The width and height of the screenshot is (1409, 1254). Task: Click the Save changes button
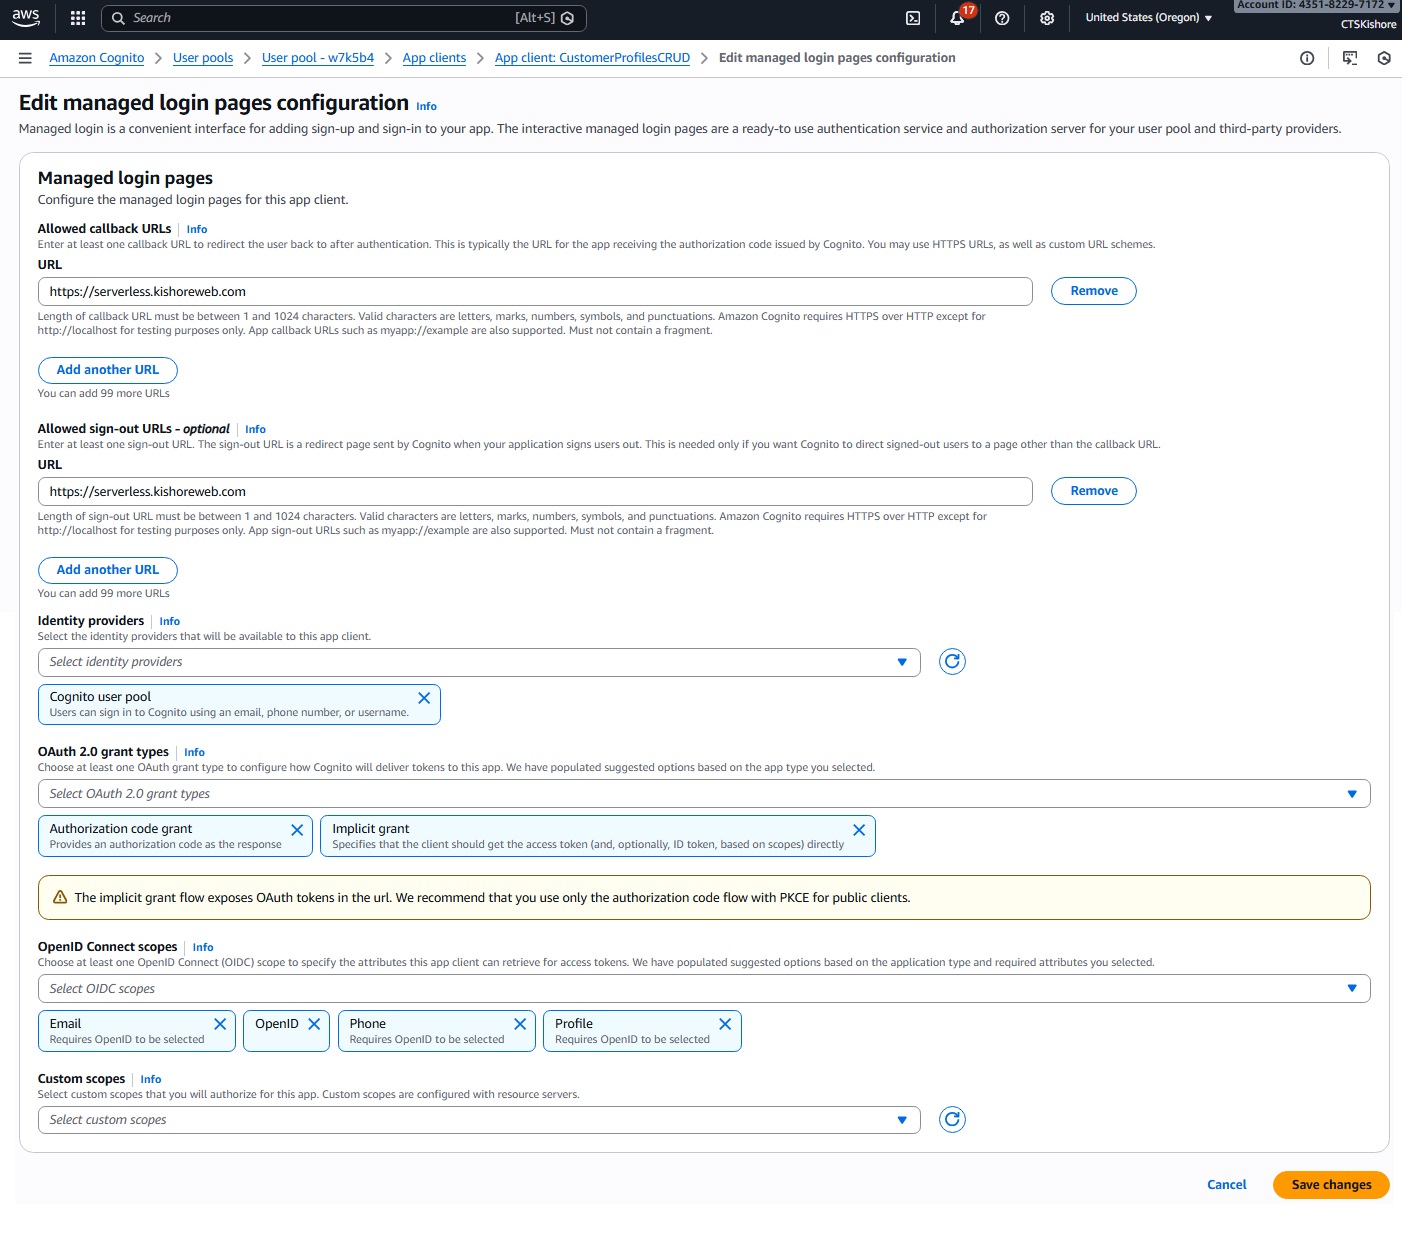[1330, 1185]
